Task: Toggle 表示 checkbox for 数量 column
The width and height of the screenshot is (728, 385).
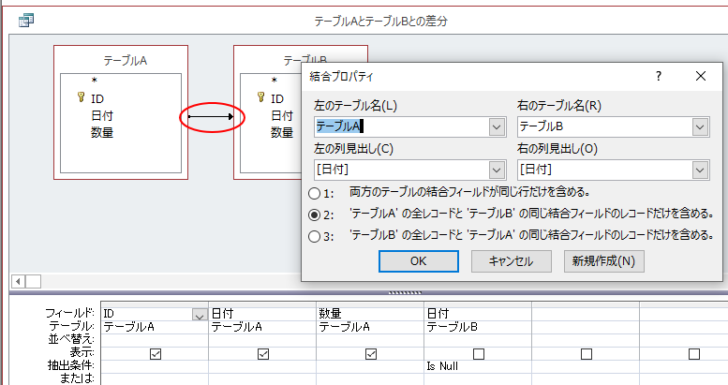Action: 371,354
